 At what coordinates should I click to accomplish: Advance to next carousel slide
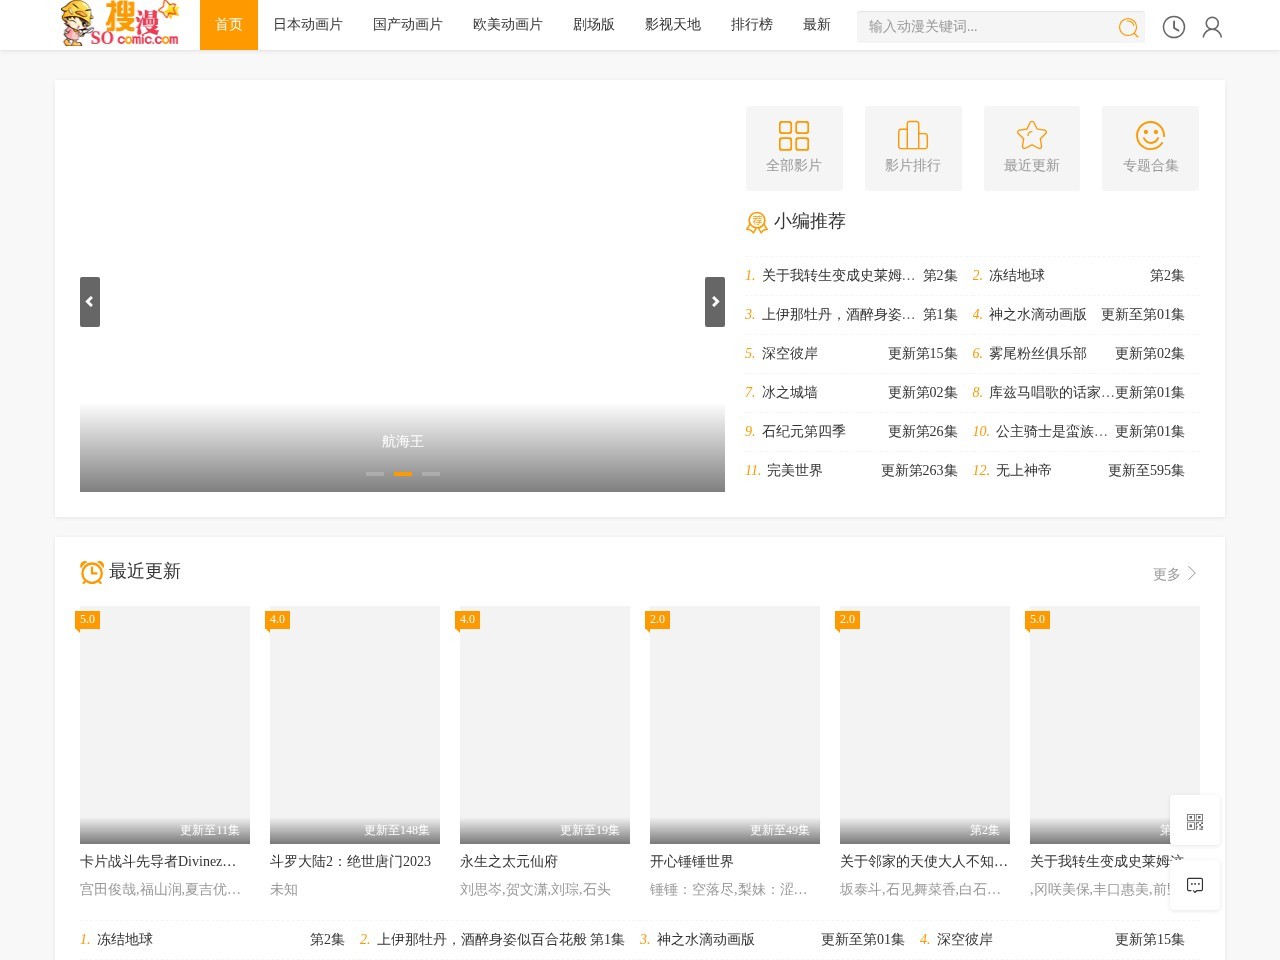(715, 302)
